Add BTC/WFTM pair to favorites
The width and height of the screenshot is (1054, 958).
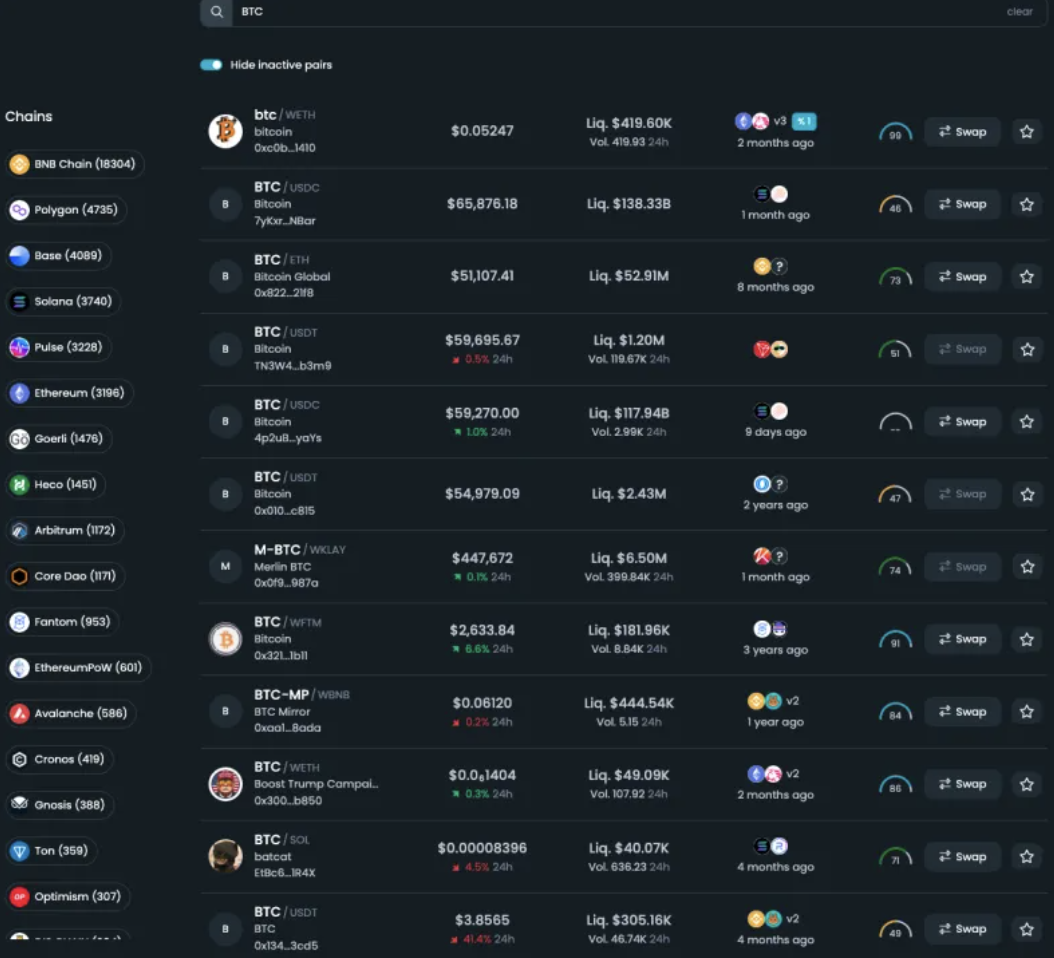click(x=1026, y=639)
